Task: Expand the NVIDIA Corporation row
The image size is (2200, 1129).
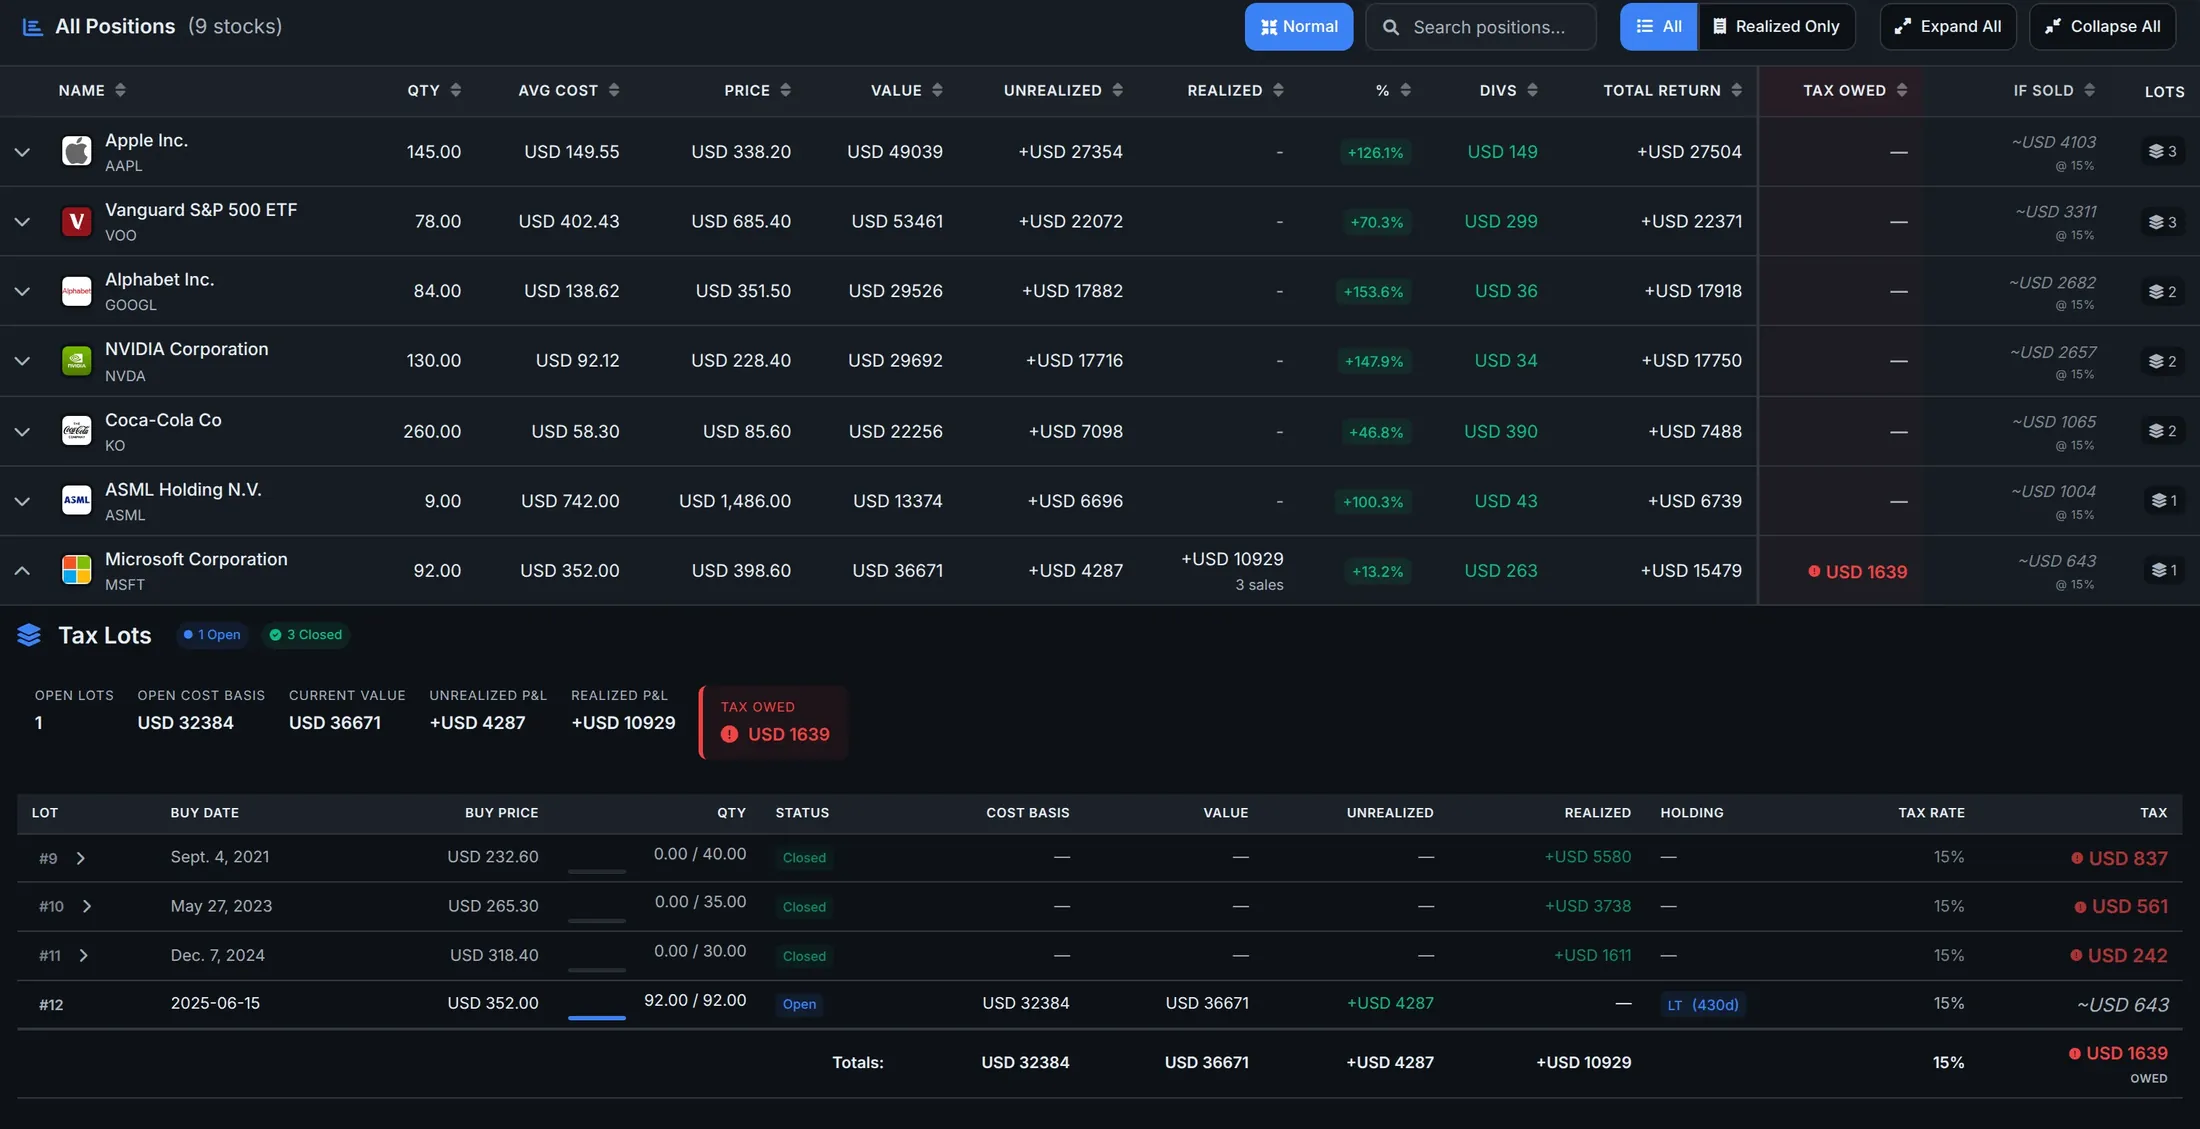Action: [22, 361]
